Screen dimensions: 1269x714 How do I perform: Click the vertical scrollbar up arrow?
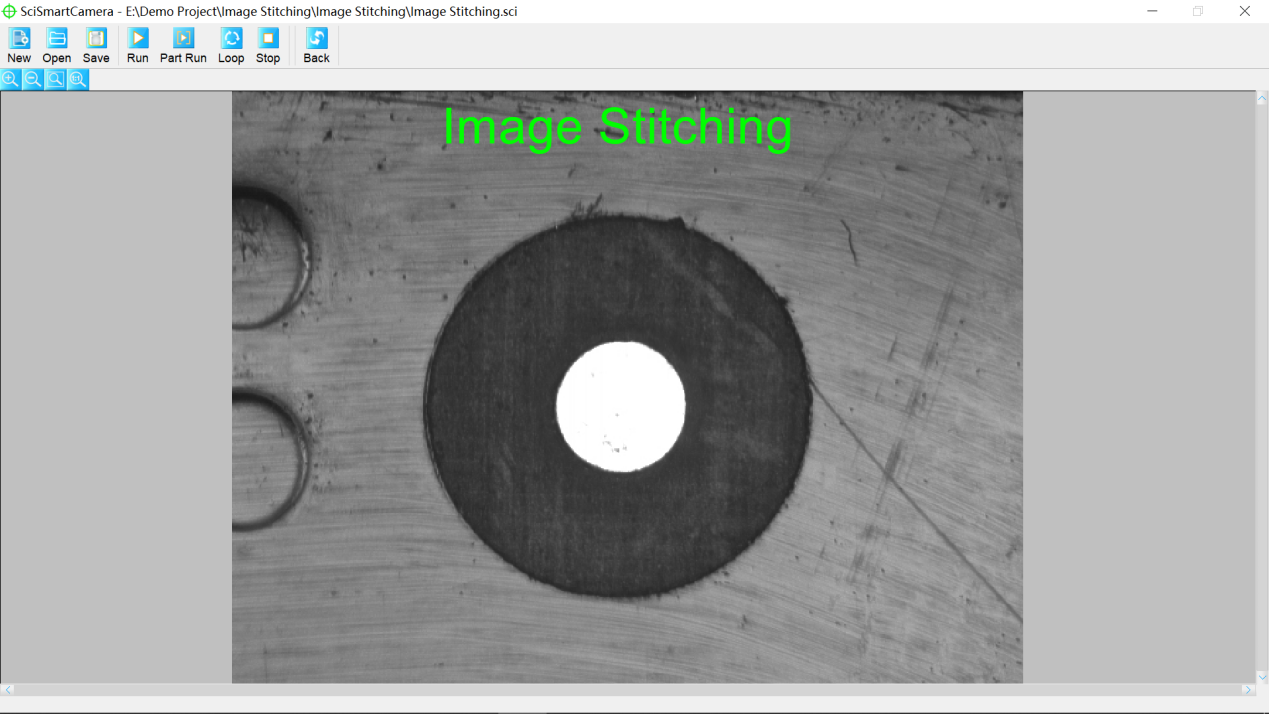pyautogui.click(x=1262, y=99)
